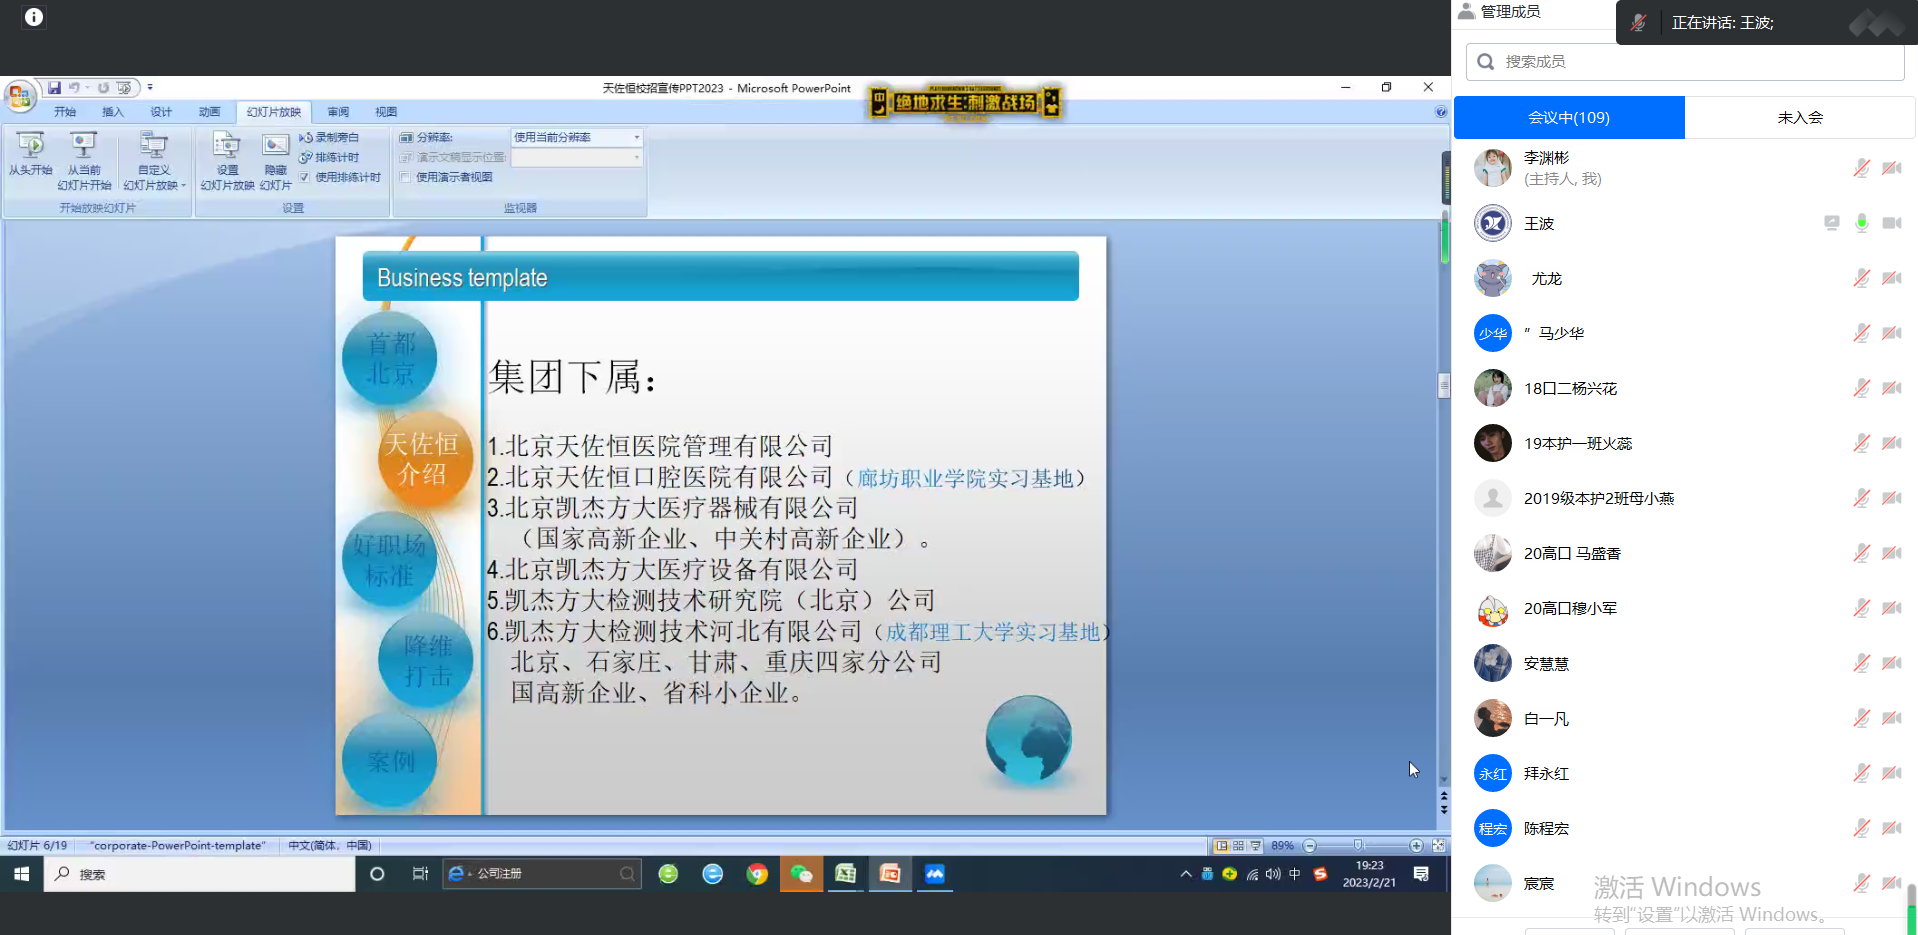Enable the 使用演示者视图 checkbox
1918x935 pixels.
pyautogui.click(x=406, y=178)
